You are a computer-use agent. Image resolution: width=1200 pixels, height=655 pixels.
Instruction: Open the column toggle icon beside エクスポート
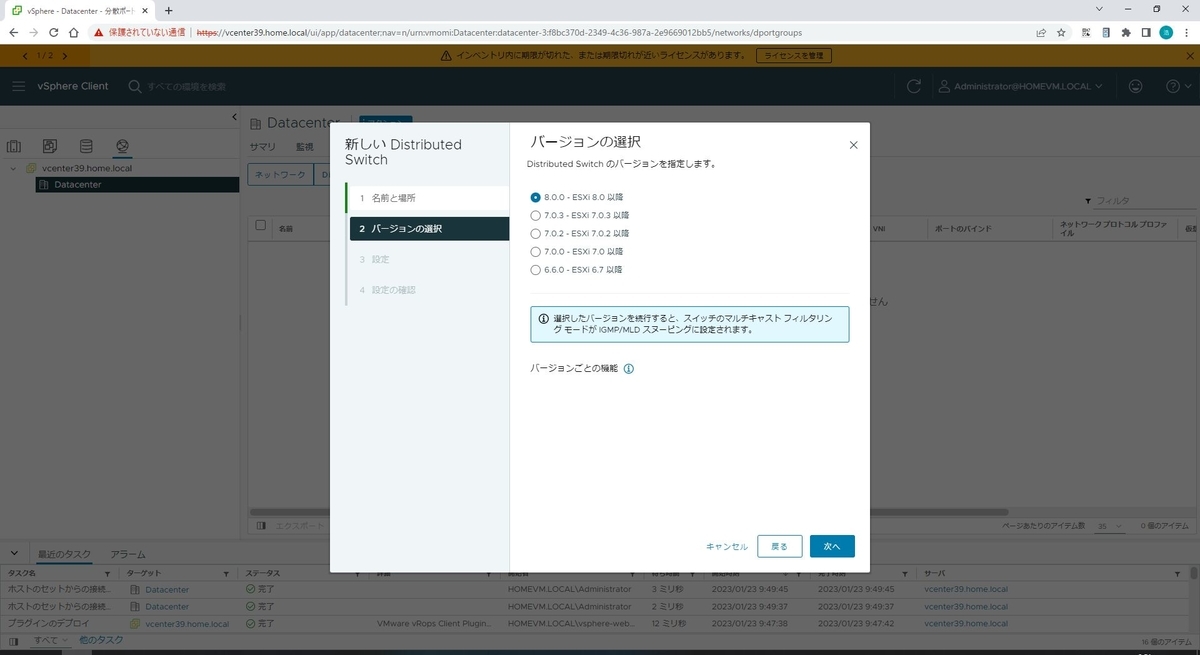tap(261, 525)
